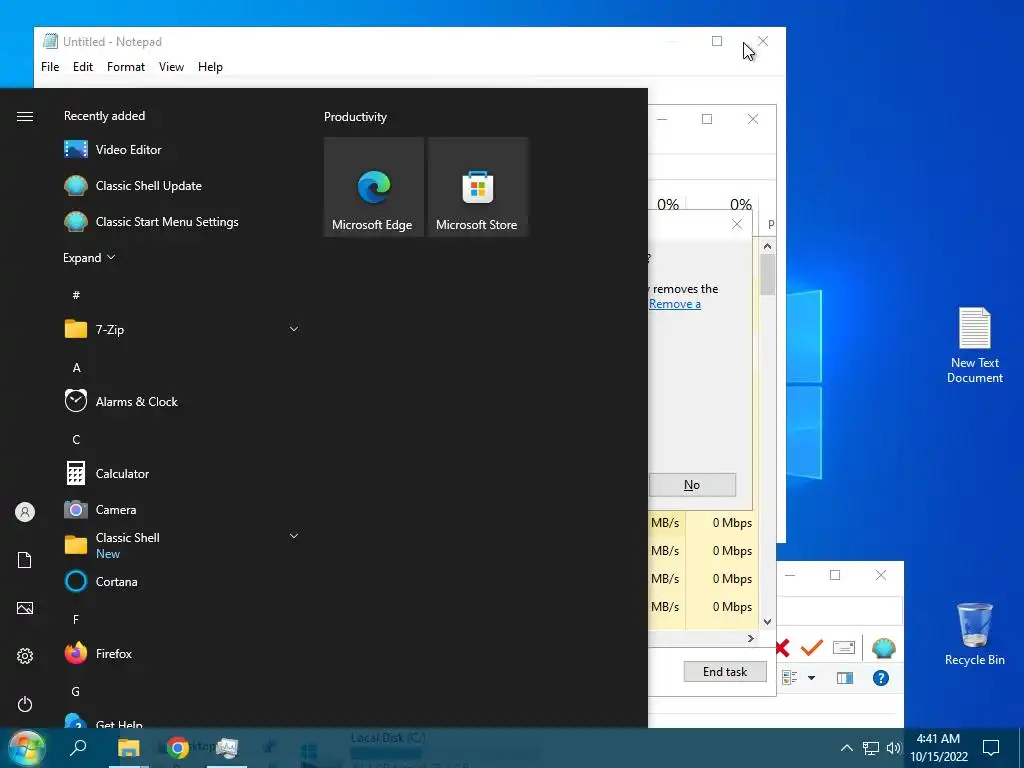Open Alarms & Clock app
Screen dimensions: 1024x768
[x=121, y=402]
